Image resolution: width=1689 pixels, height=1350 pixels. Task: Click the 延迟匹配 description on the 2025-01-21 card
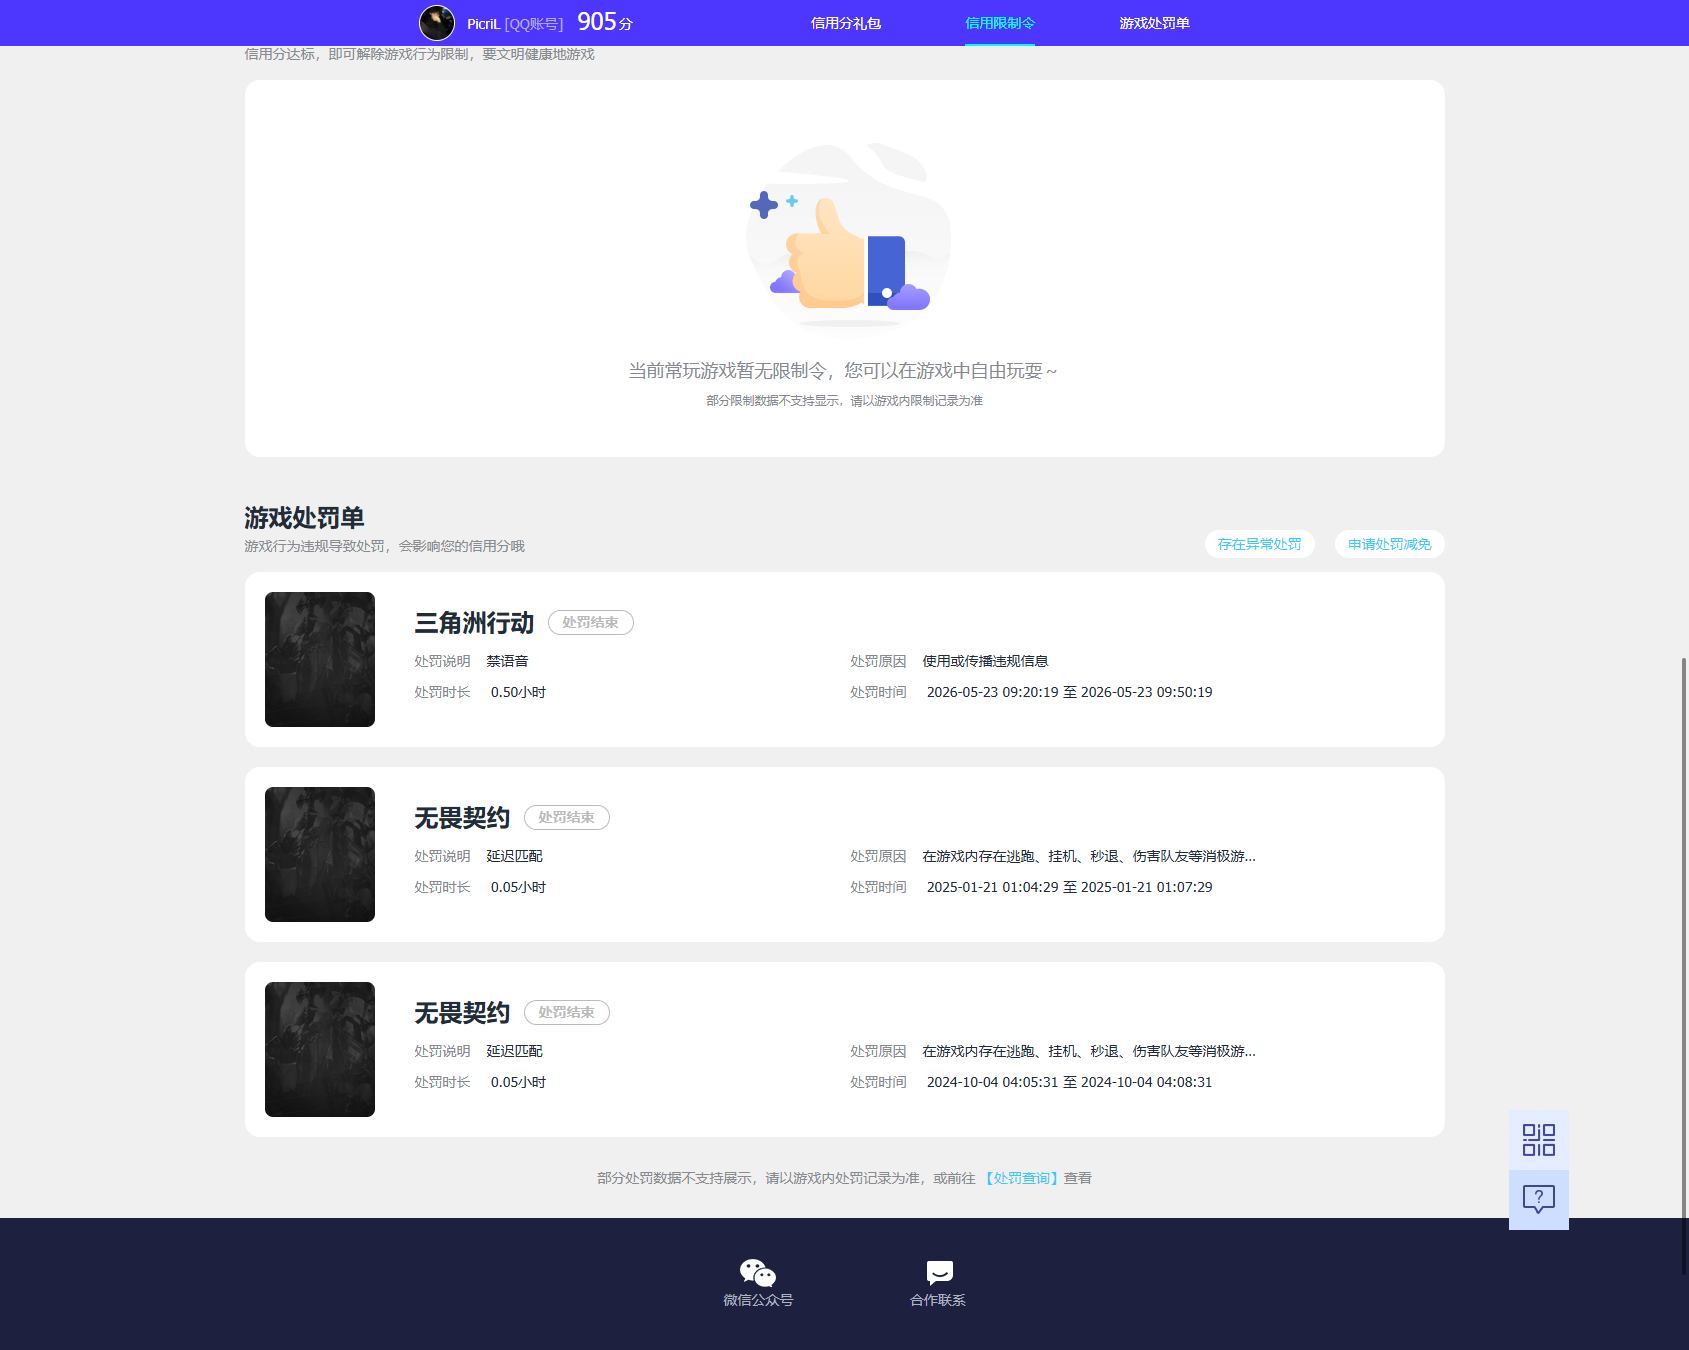[x=514, y=856]
